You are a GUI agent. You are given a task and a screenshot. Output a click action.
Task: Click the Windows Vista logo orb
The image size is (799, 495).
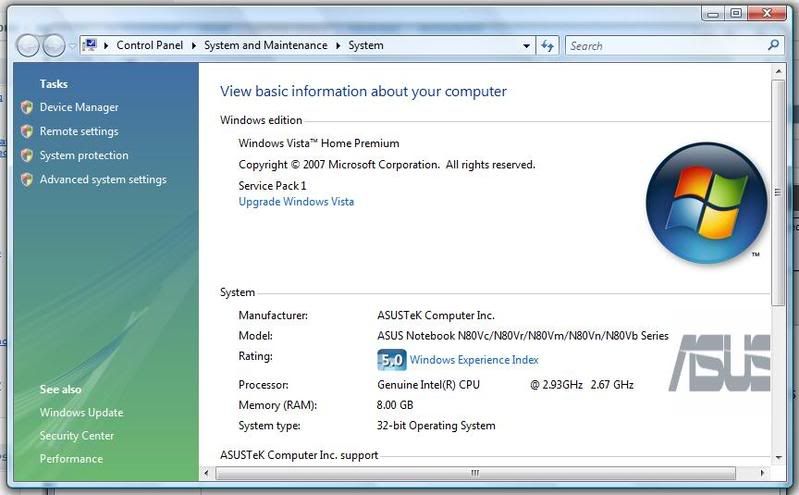pyautogui.click(x=706, y=203)
